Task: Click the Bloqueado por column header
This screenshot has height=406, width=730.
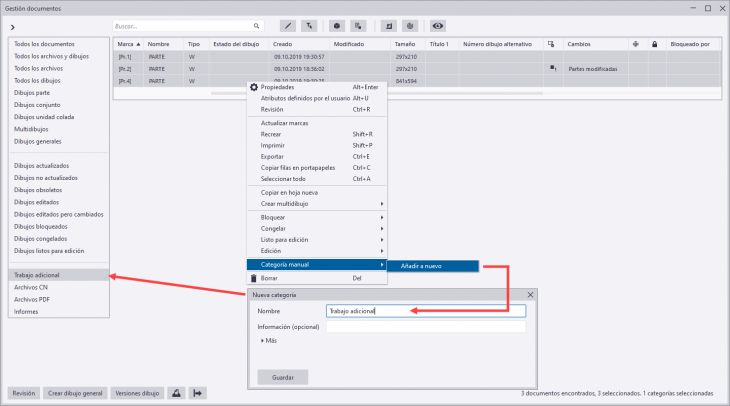Action: pyautogui.click(x=693, y=44)
